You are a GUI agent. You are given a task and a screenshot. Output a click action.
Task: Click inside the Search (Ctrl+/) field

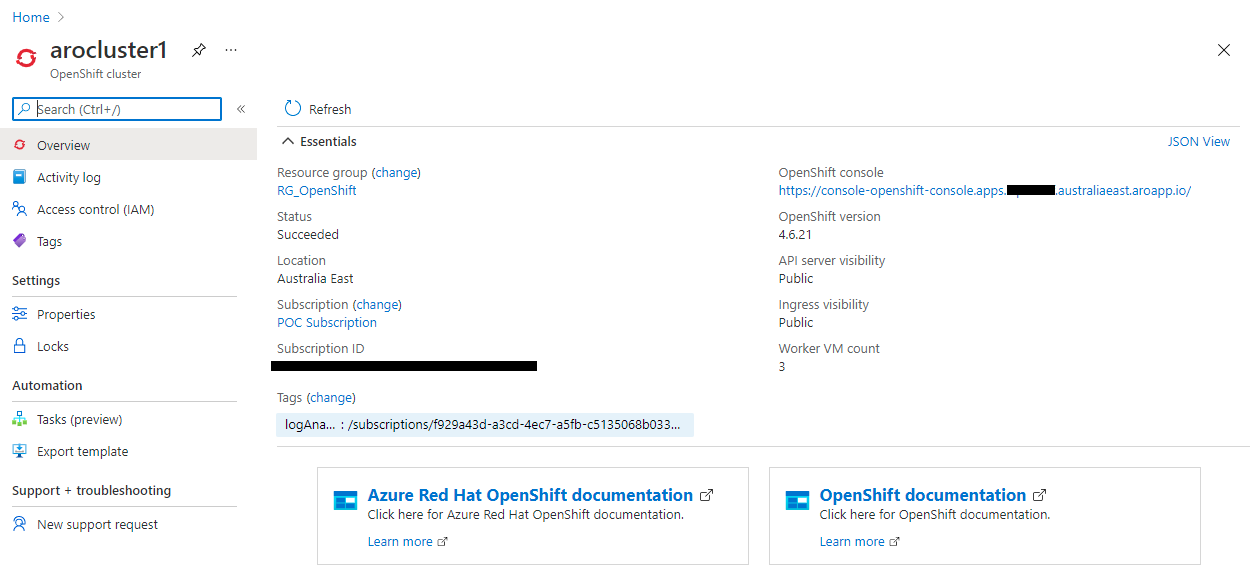[x=115, y=108]
